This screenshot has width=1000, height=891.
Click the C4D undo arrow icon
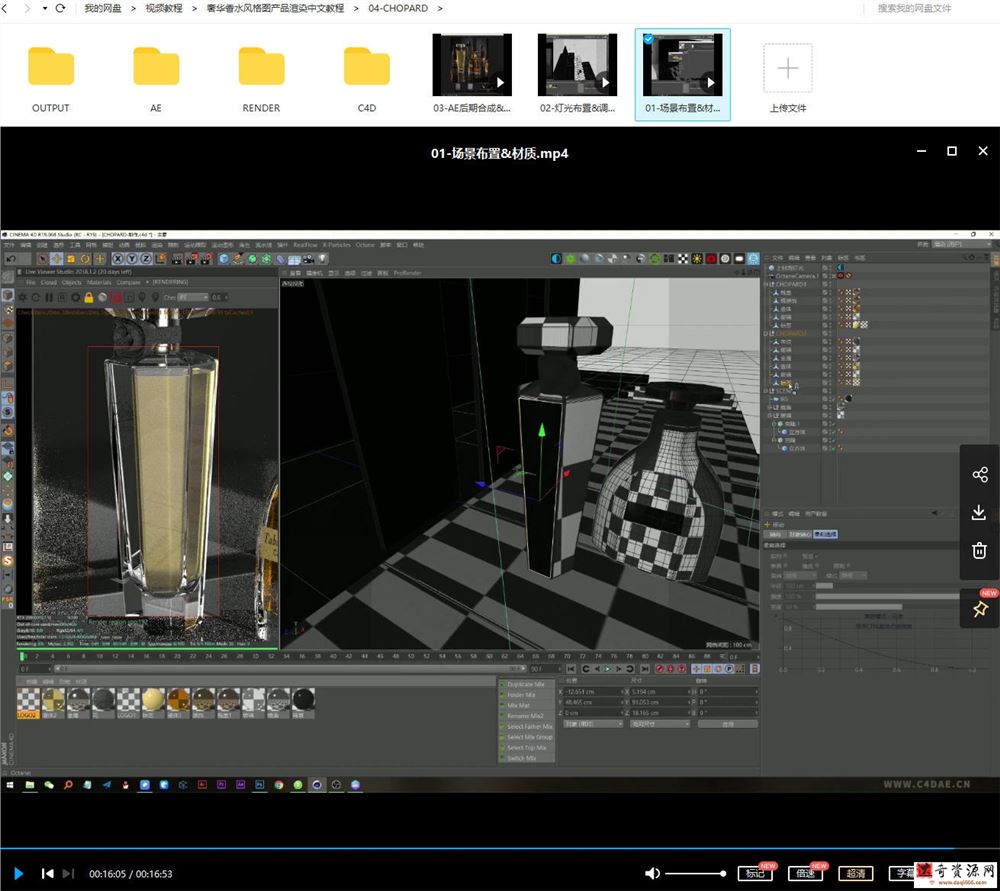click(11, 258)
